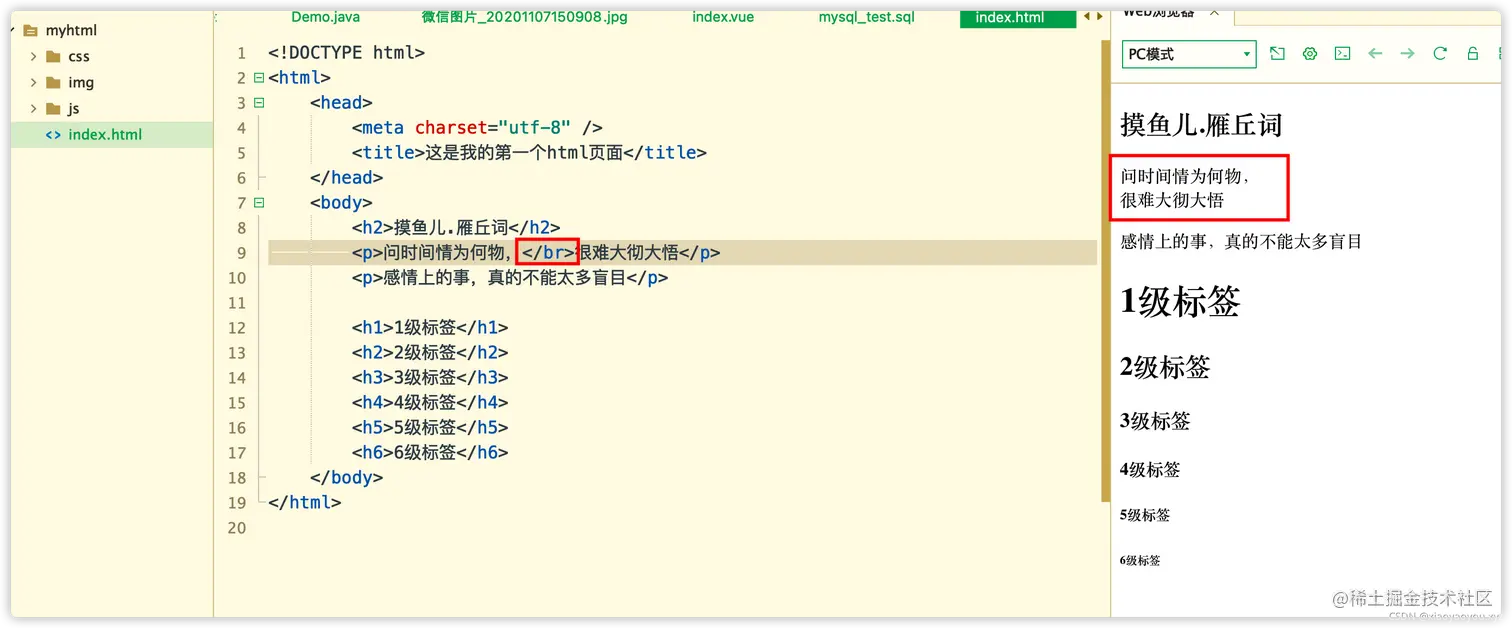Image resolution: width=1512 pixels, height=628 pixels.
Task: Expand the css folder chevron
Action: 33,56
